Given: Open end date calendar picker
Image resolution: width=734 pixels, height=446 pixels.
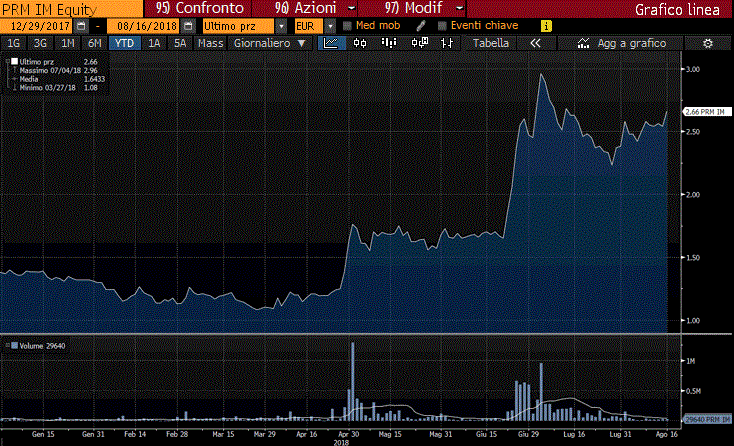Looking at the screenshot, I should 188,26.
